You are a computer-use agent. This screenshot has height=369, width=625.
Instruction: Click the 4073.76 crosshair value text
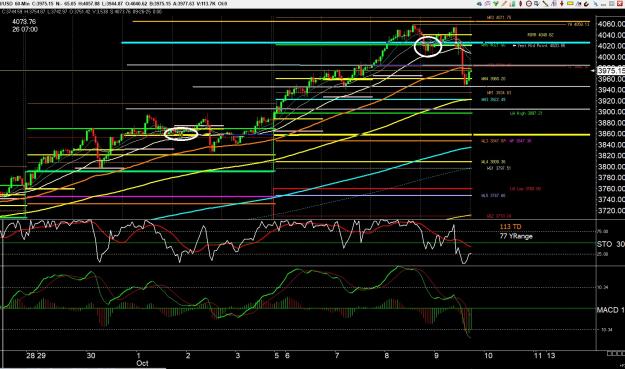point(24,22)
